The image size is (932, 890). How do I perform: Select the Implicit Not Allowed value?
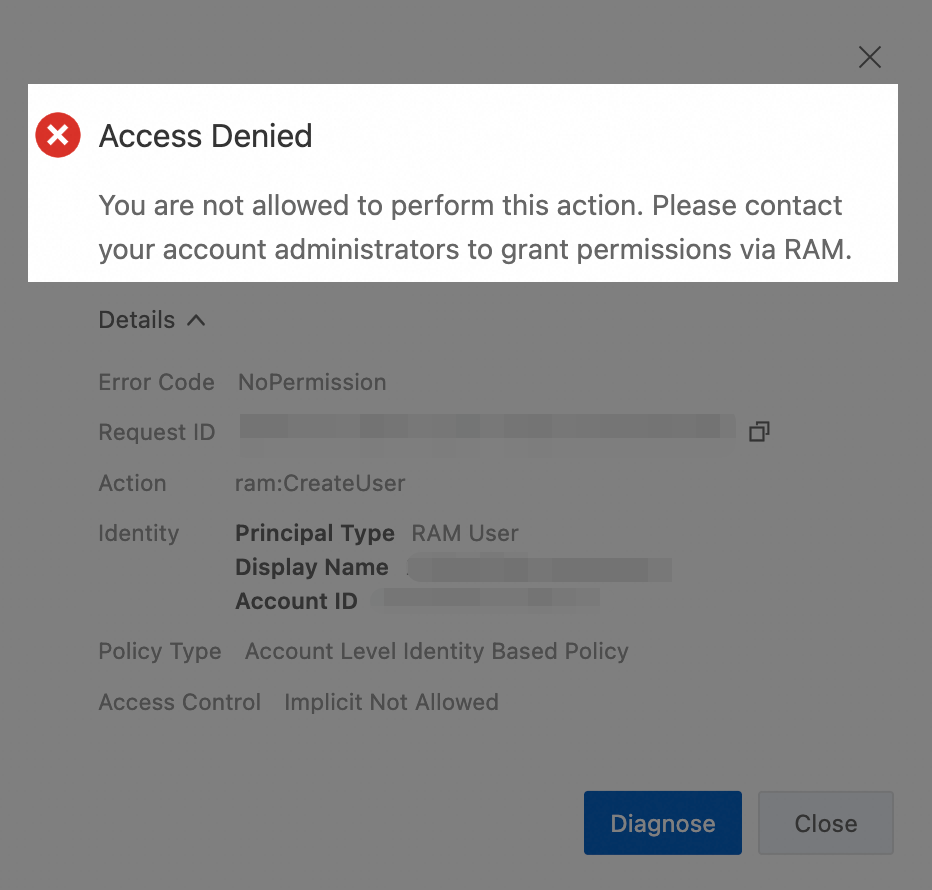[391, 702]
